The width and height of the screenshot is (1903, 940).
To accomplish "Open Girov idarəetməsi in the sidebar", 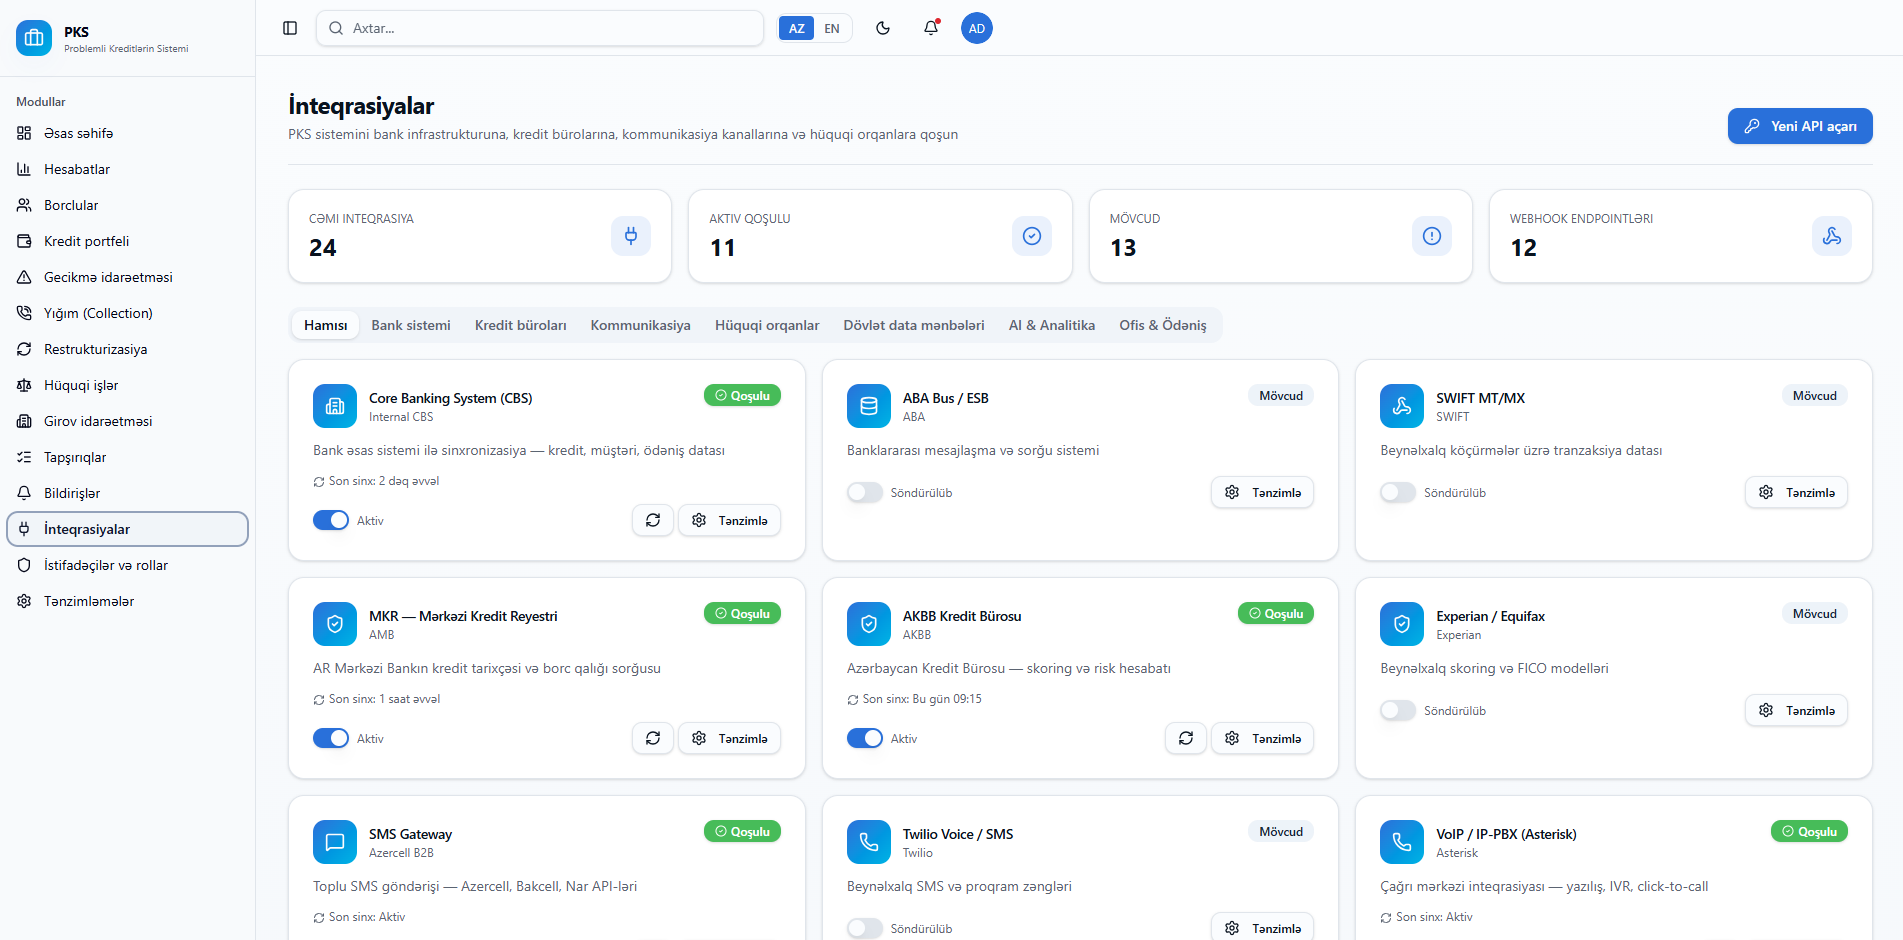I will point(127,421).
